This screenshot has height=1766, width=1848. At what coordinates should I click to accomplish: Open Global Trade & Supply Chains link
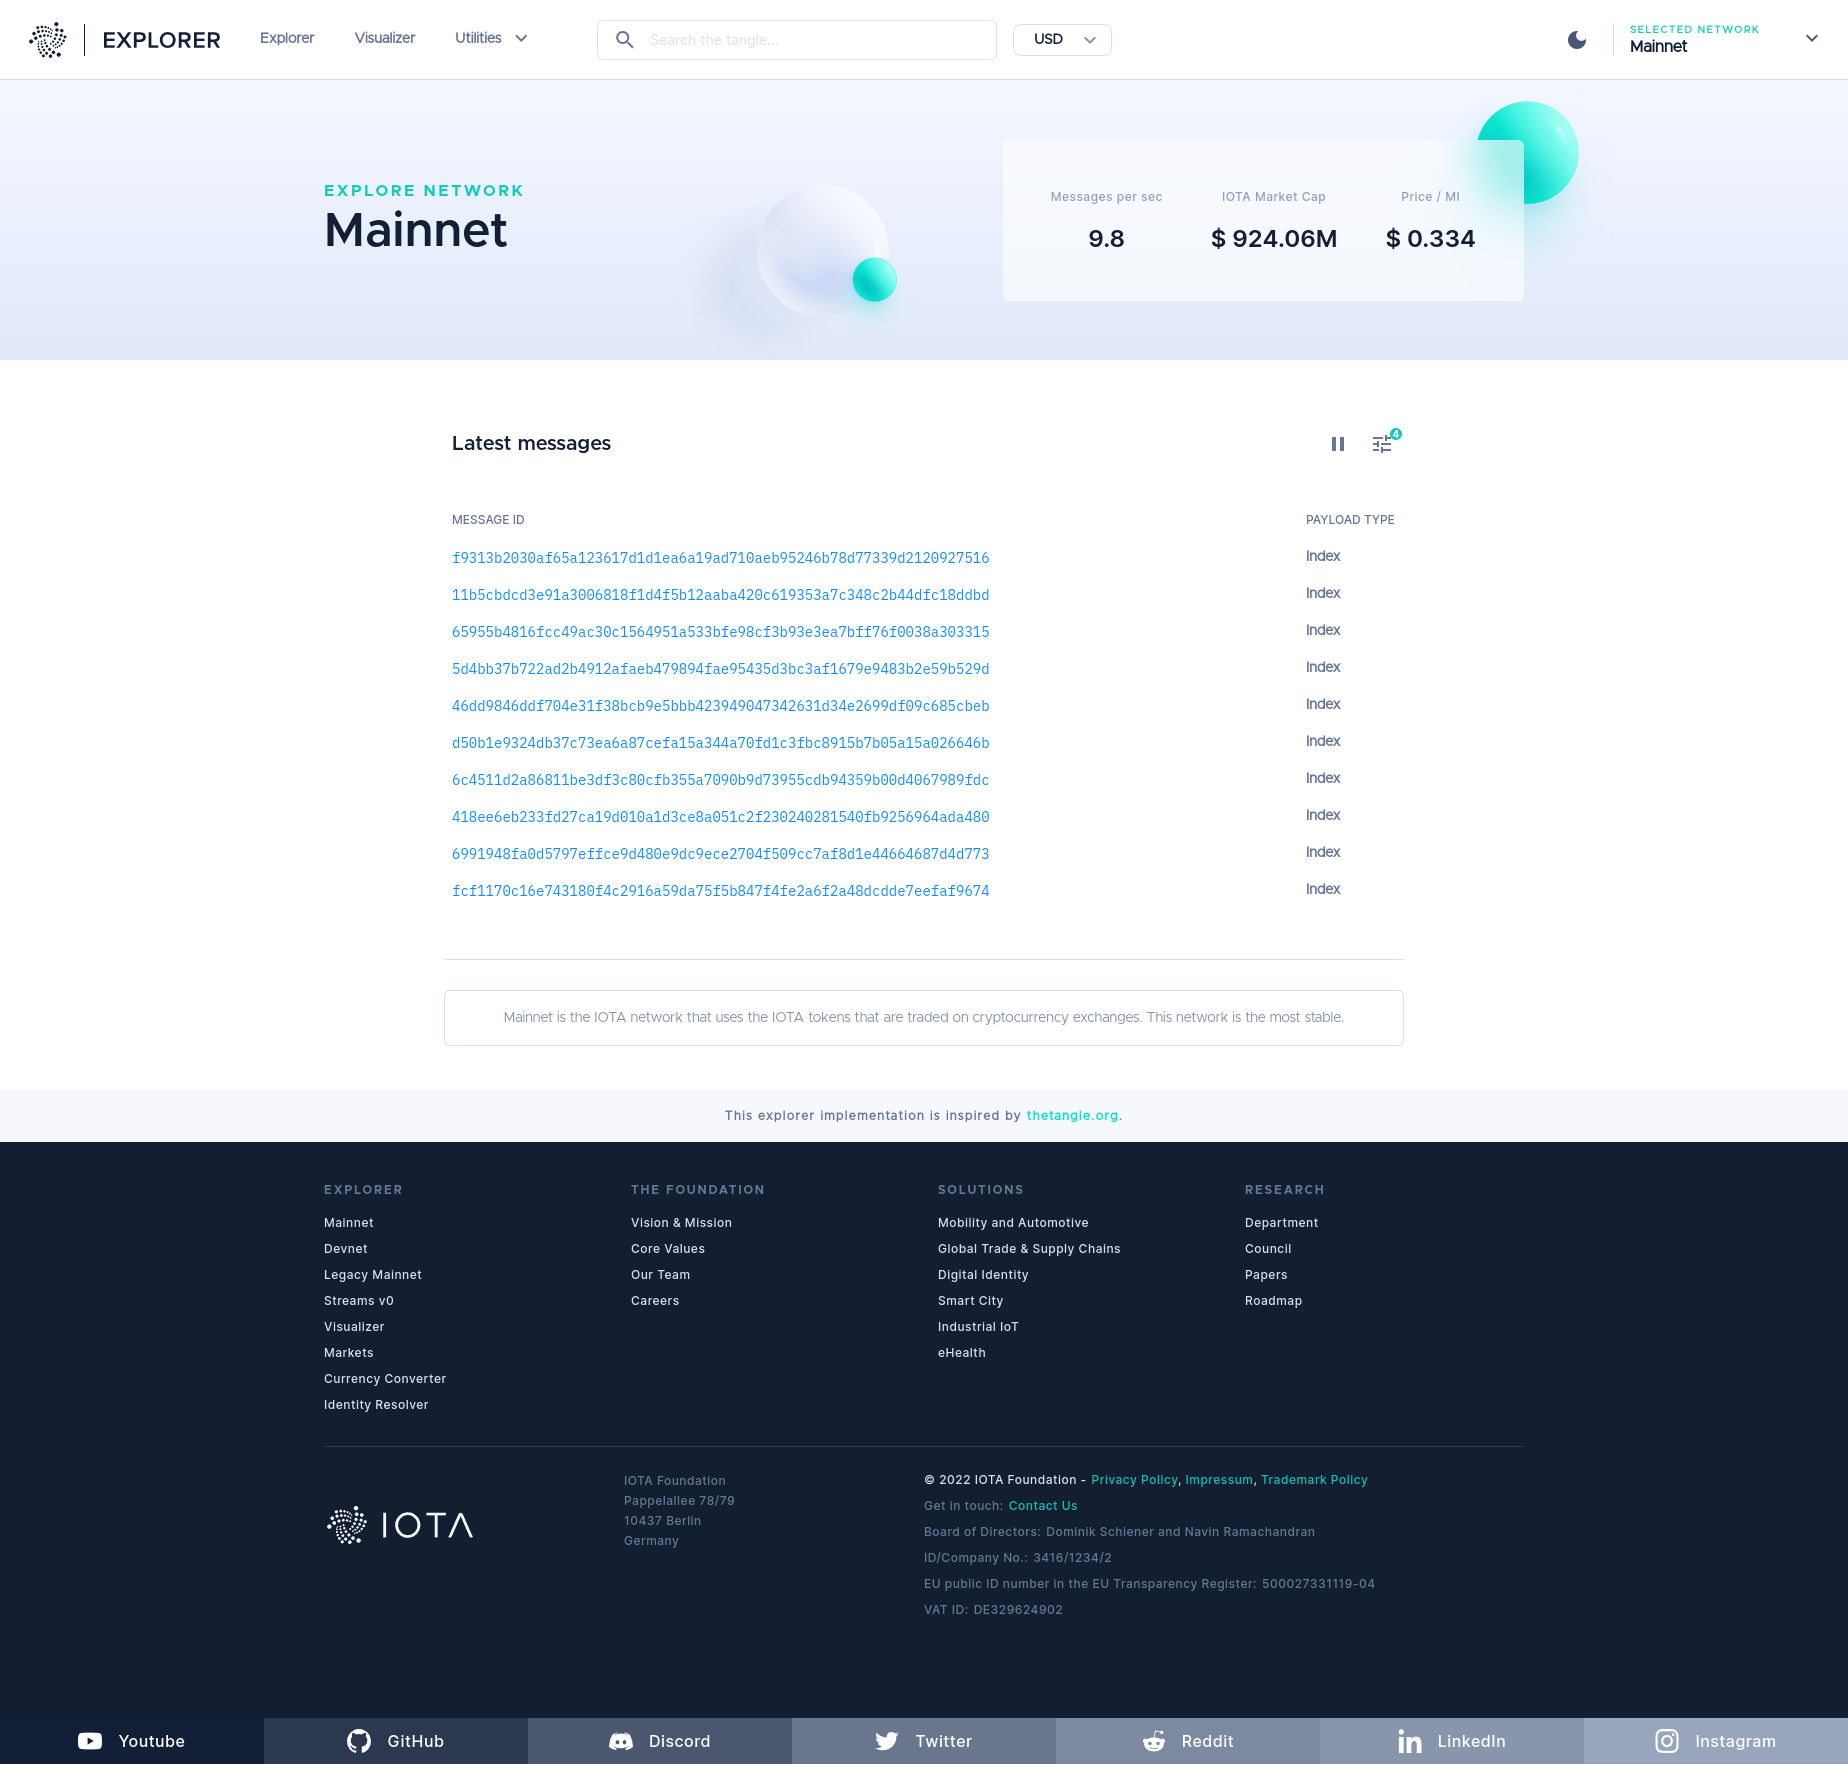(1029, 1249)
